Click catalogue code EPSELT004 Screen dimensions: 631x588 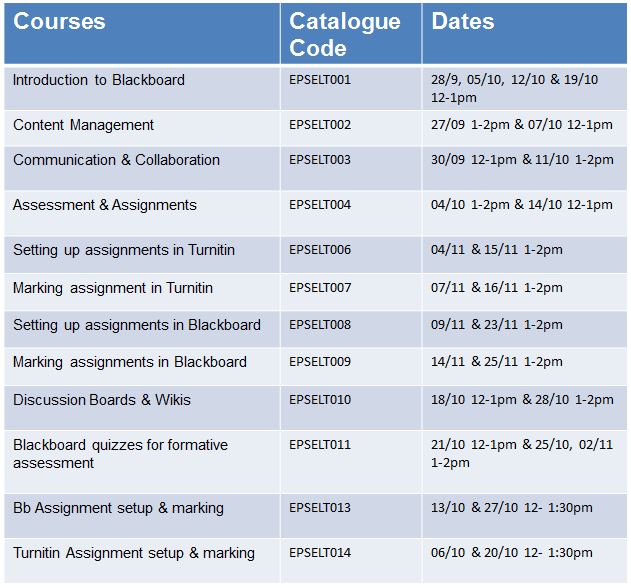click(x=320, y=205)
